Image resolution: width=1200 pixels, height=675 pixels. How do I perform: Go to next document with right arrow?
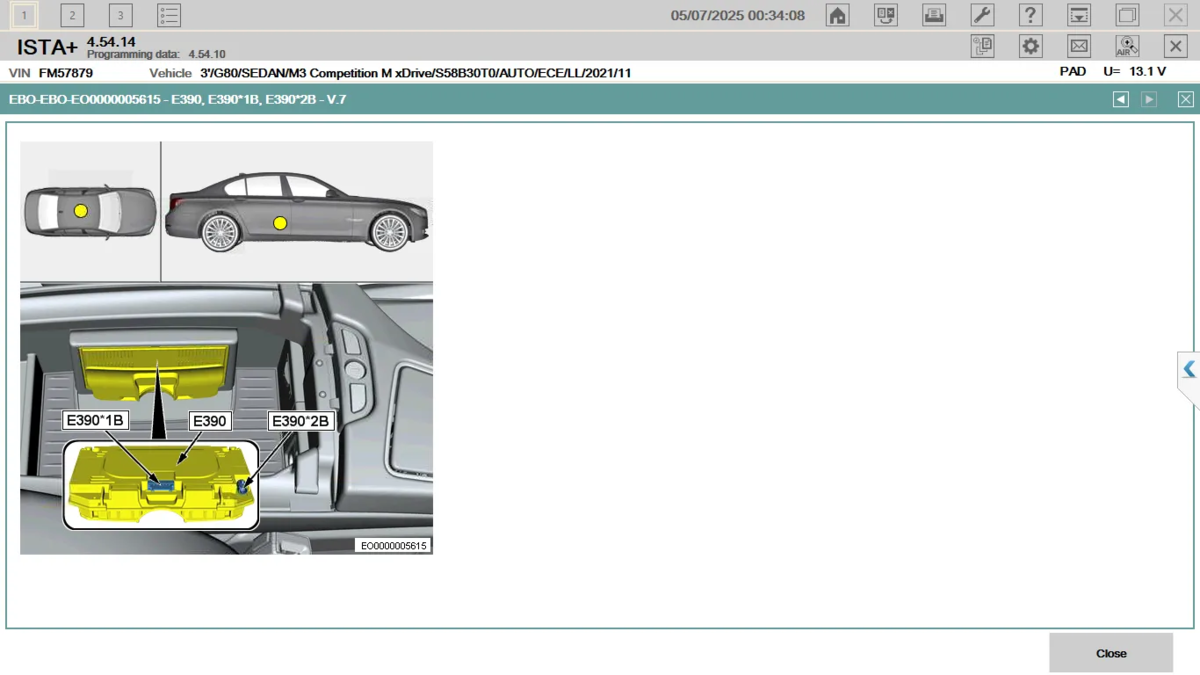[x=1149, y=99]
